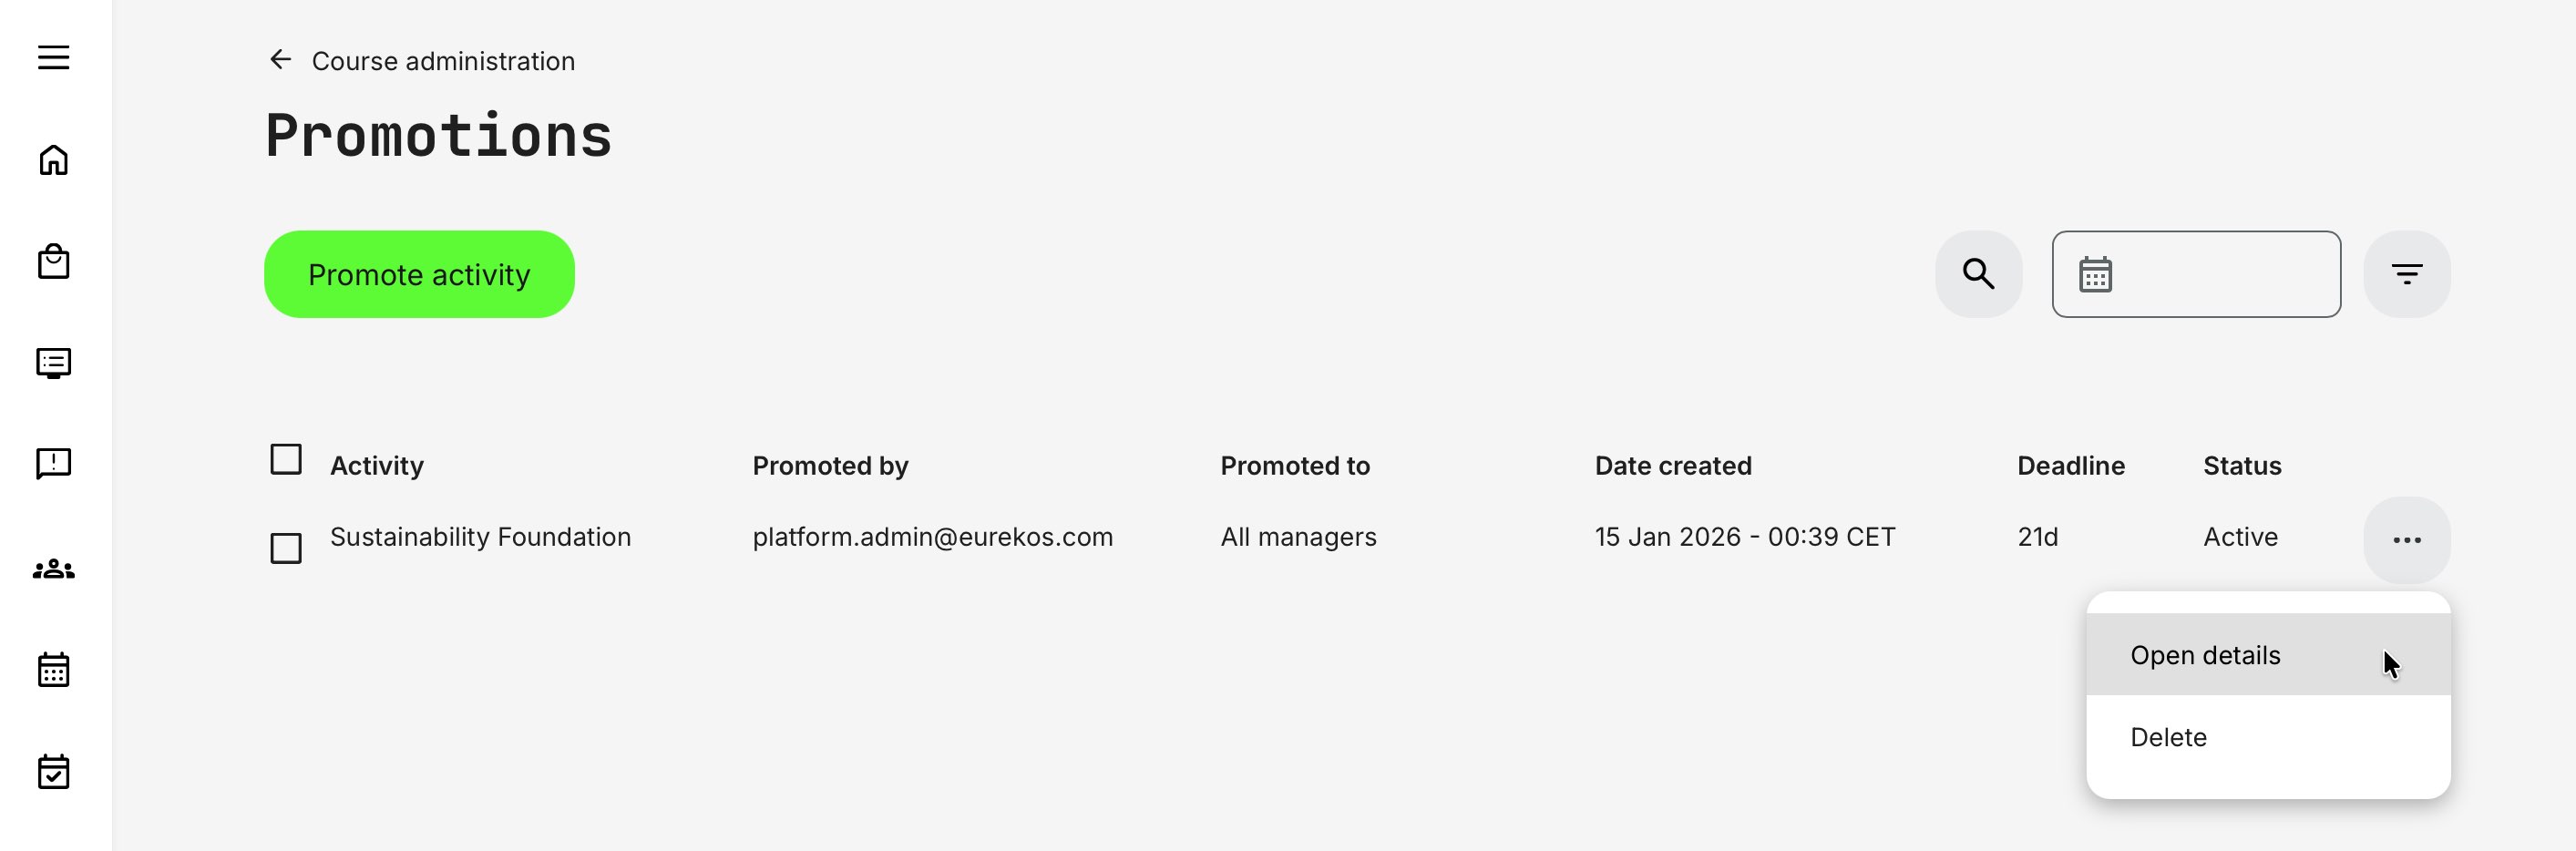Check the Sustainability Foundation row checkbox

point(286,548)
